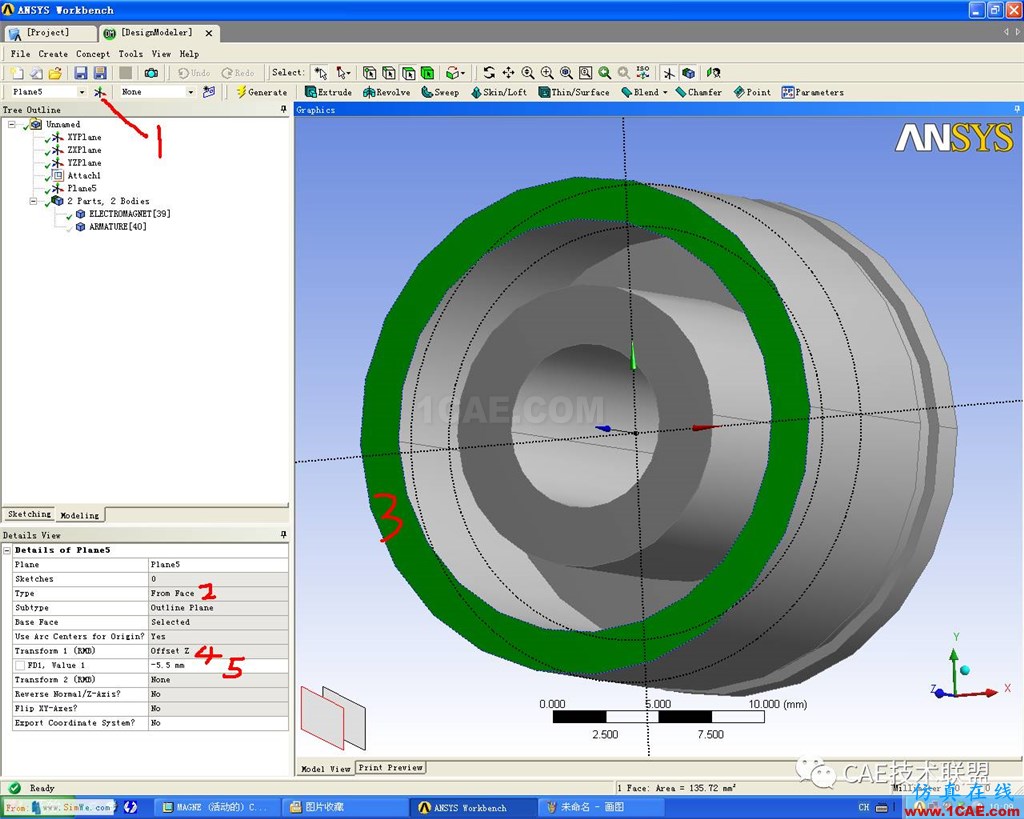Click the Chamfer button
1024x819 pixels.
[x=699, y=92]
